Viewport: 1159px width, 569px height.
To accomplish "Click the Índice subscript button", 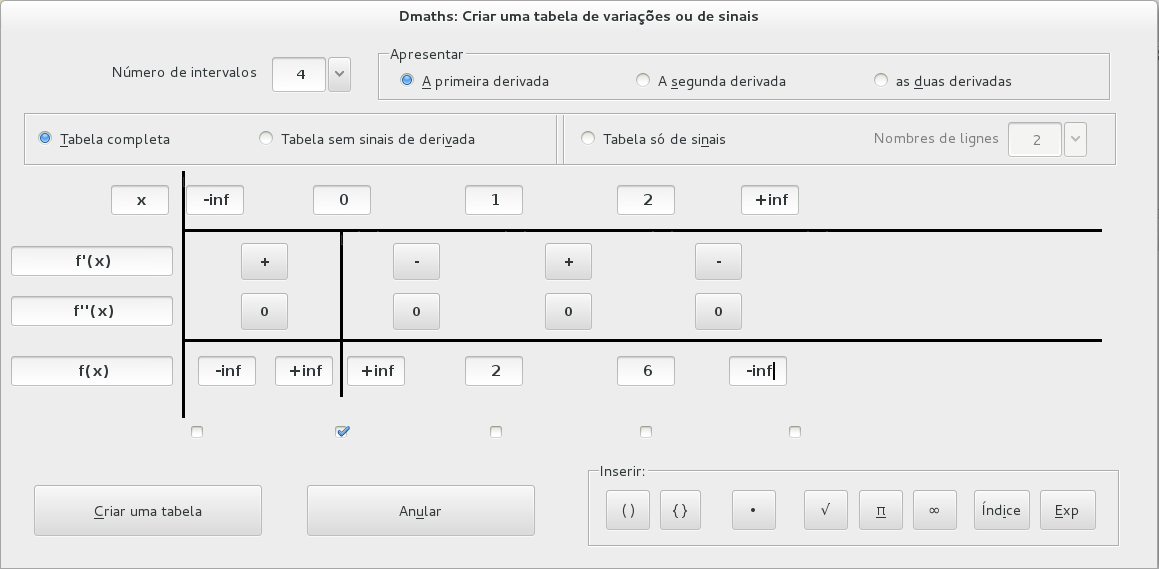I will (1001, 510).
